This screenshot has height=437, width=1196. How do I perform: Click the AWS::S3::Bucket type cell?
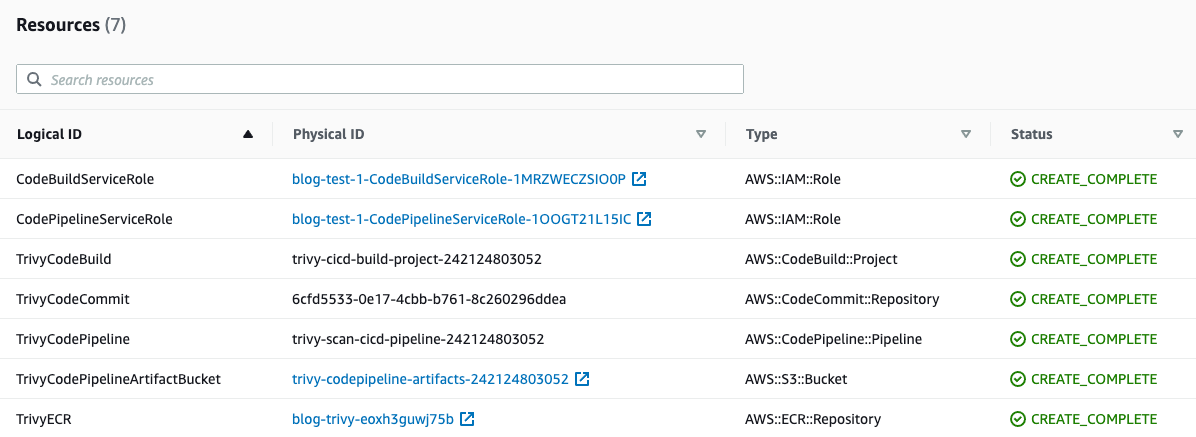[796, 379]
